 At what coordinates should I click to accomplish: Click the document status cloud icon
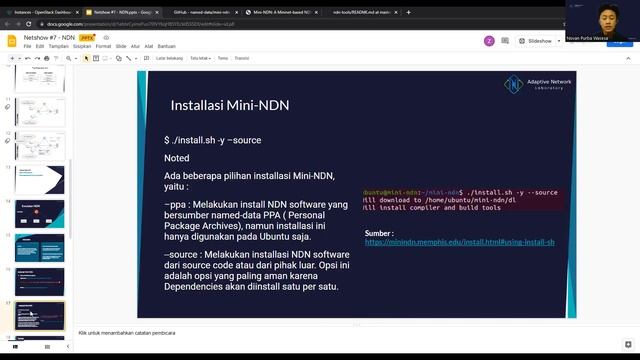[x=106, y=38]
